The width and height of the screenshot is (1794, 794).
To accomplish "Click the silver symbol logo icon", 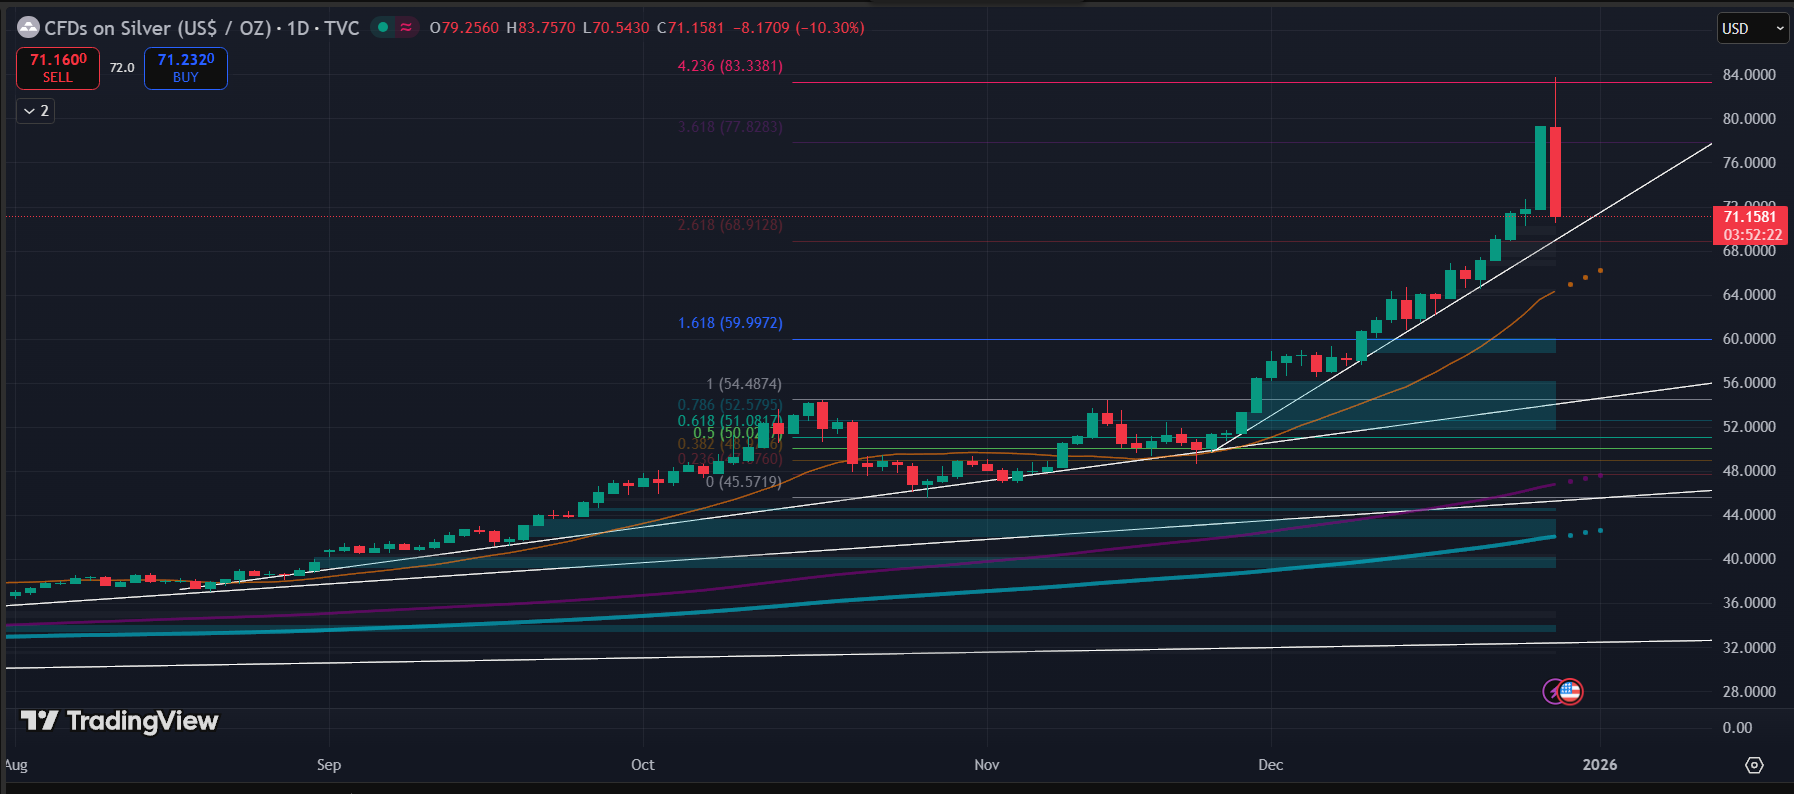I will click(x=29, y=28).
